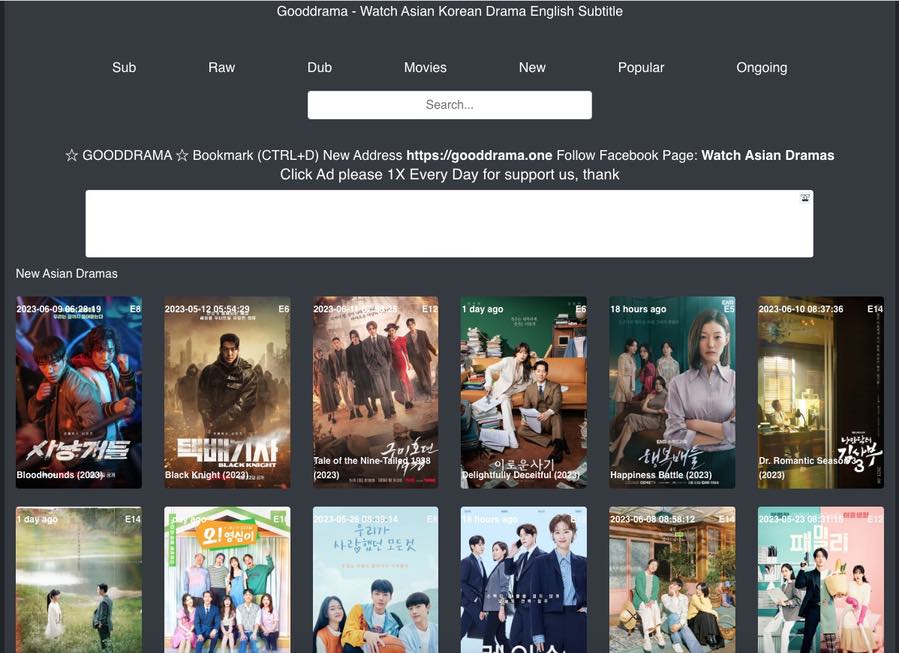Browse Popular dramas
The height and width of the screenshot is (653, 899).
point(640,67)
